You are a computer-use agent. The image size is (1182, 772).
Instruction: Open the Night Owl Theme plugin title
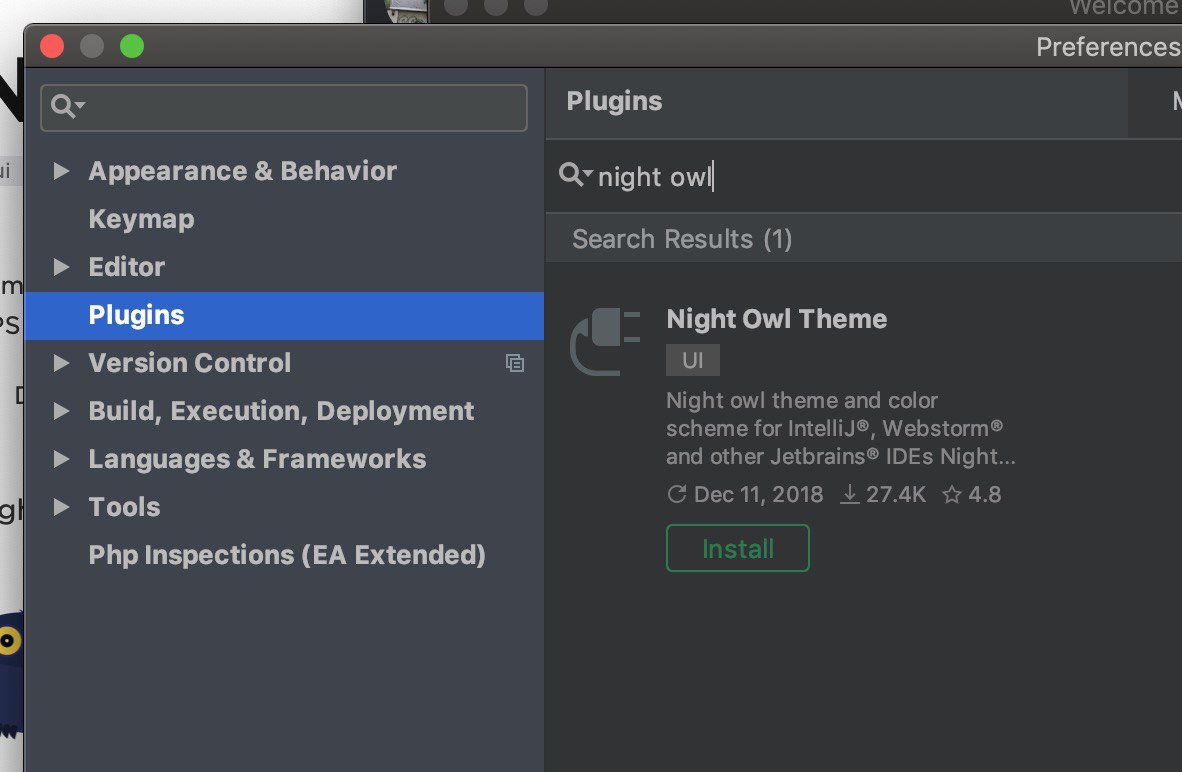coord(776,319)
